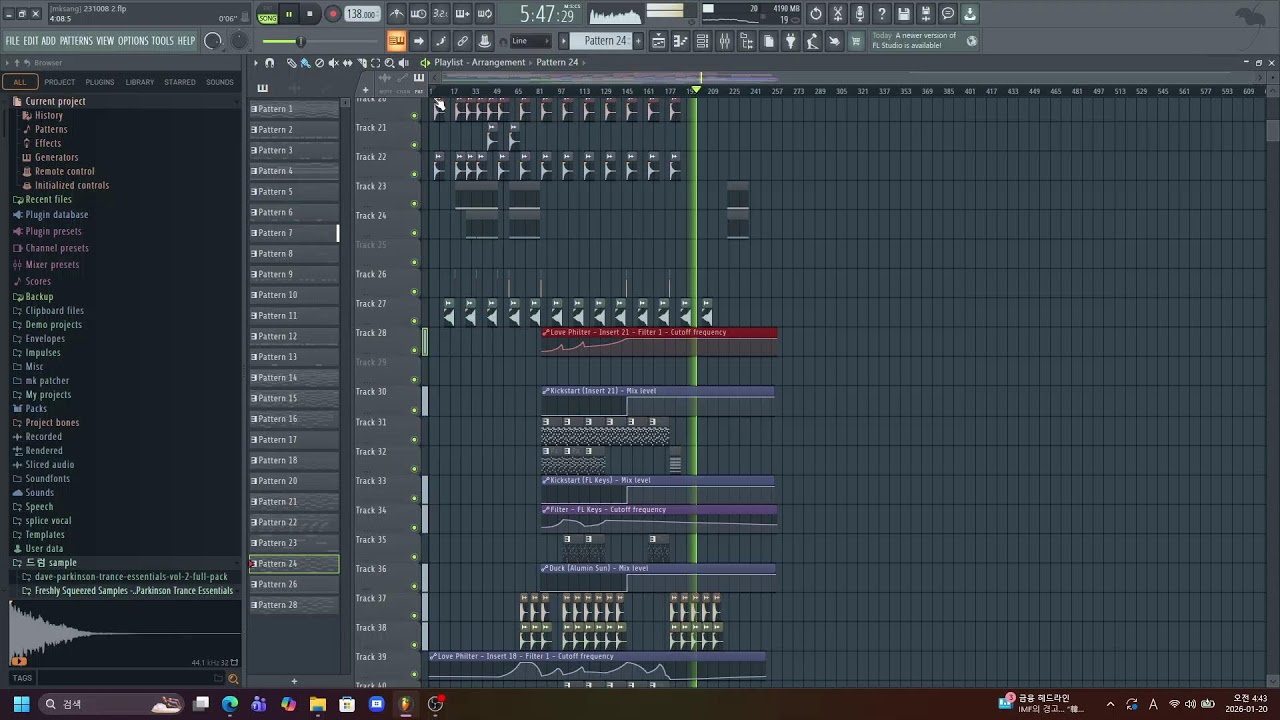
Task: Mute Track 31 via its green dot
Action: pyautogui.click(x=415, y=439)
